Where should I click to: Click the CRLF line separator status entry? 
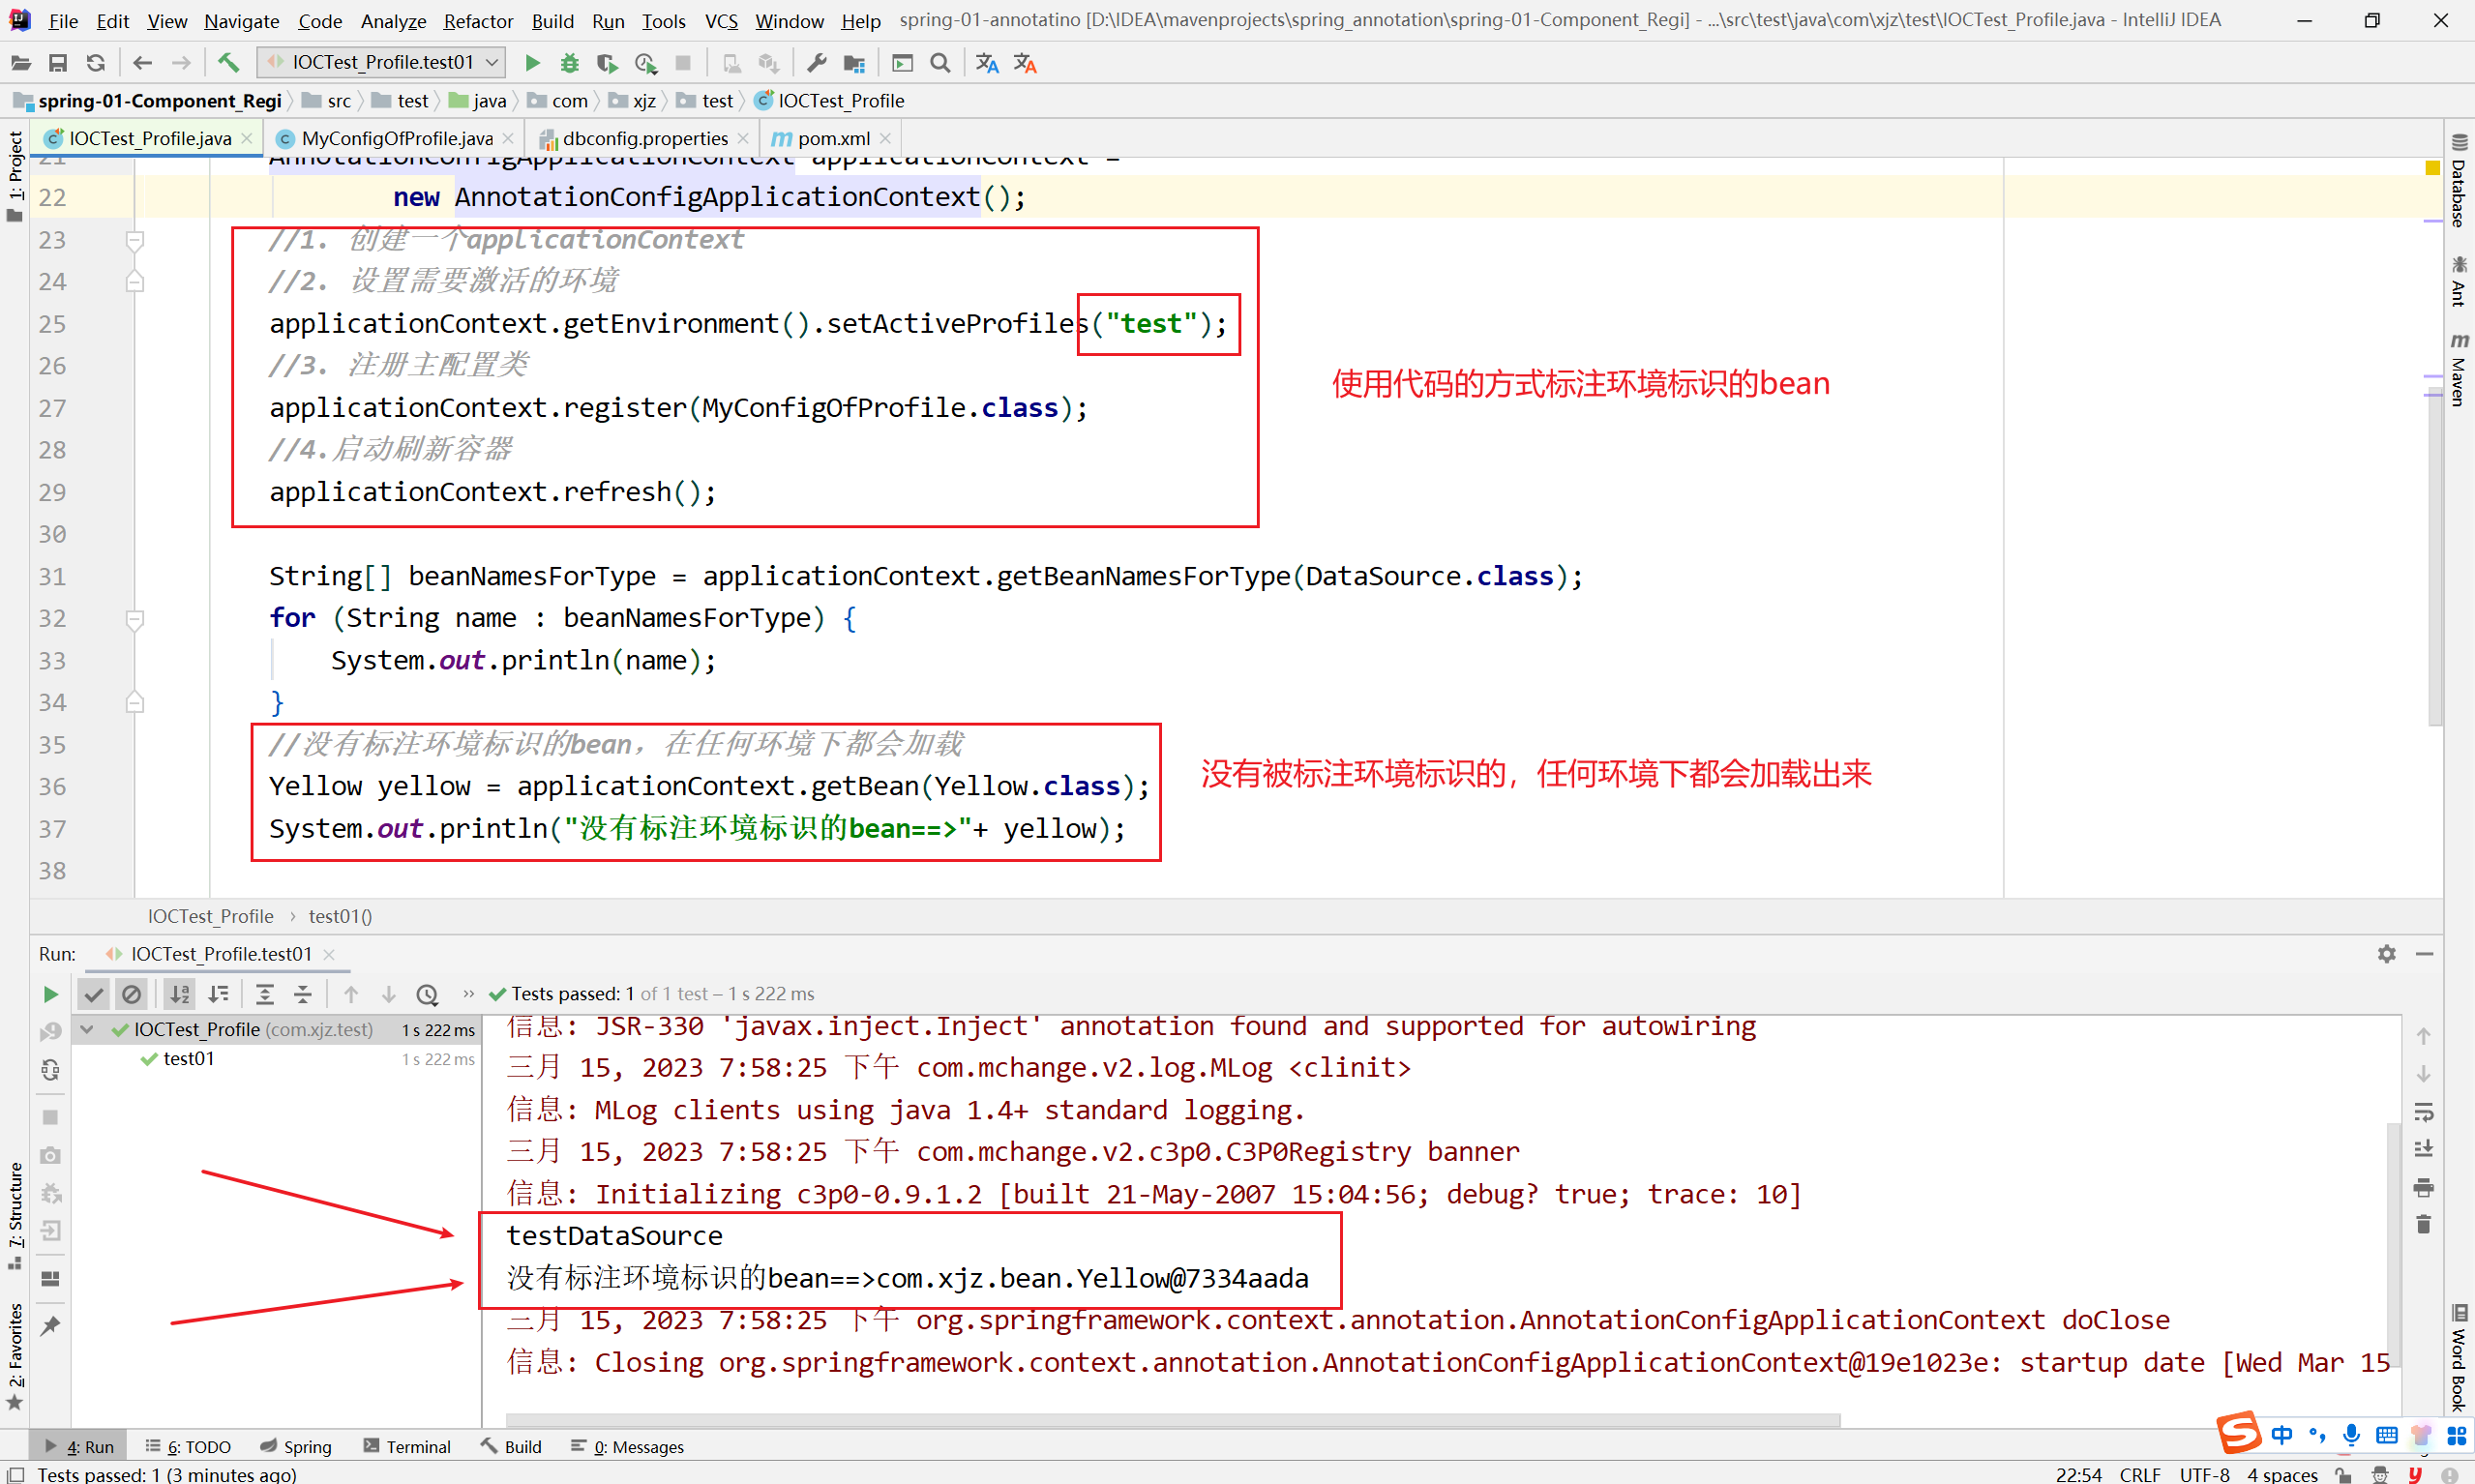(2140, 1474)
